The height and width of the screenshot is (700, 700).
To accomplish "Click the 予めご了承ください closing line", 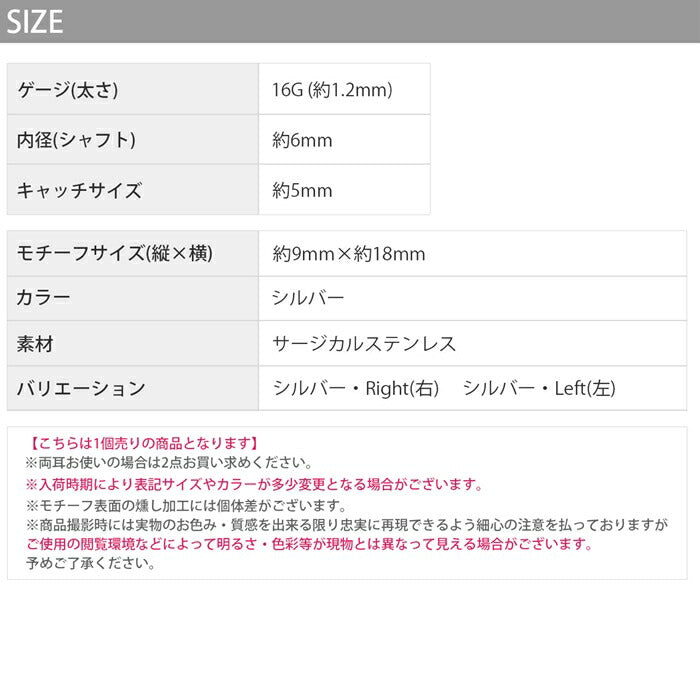I will tap(91, 563).
